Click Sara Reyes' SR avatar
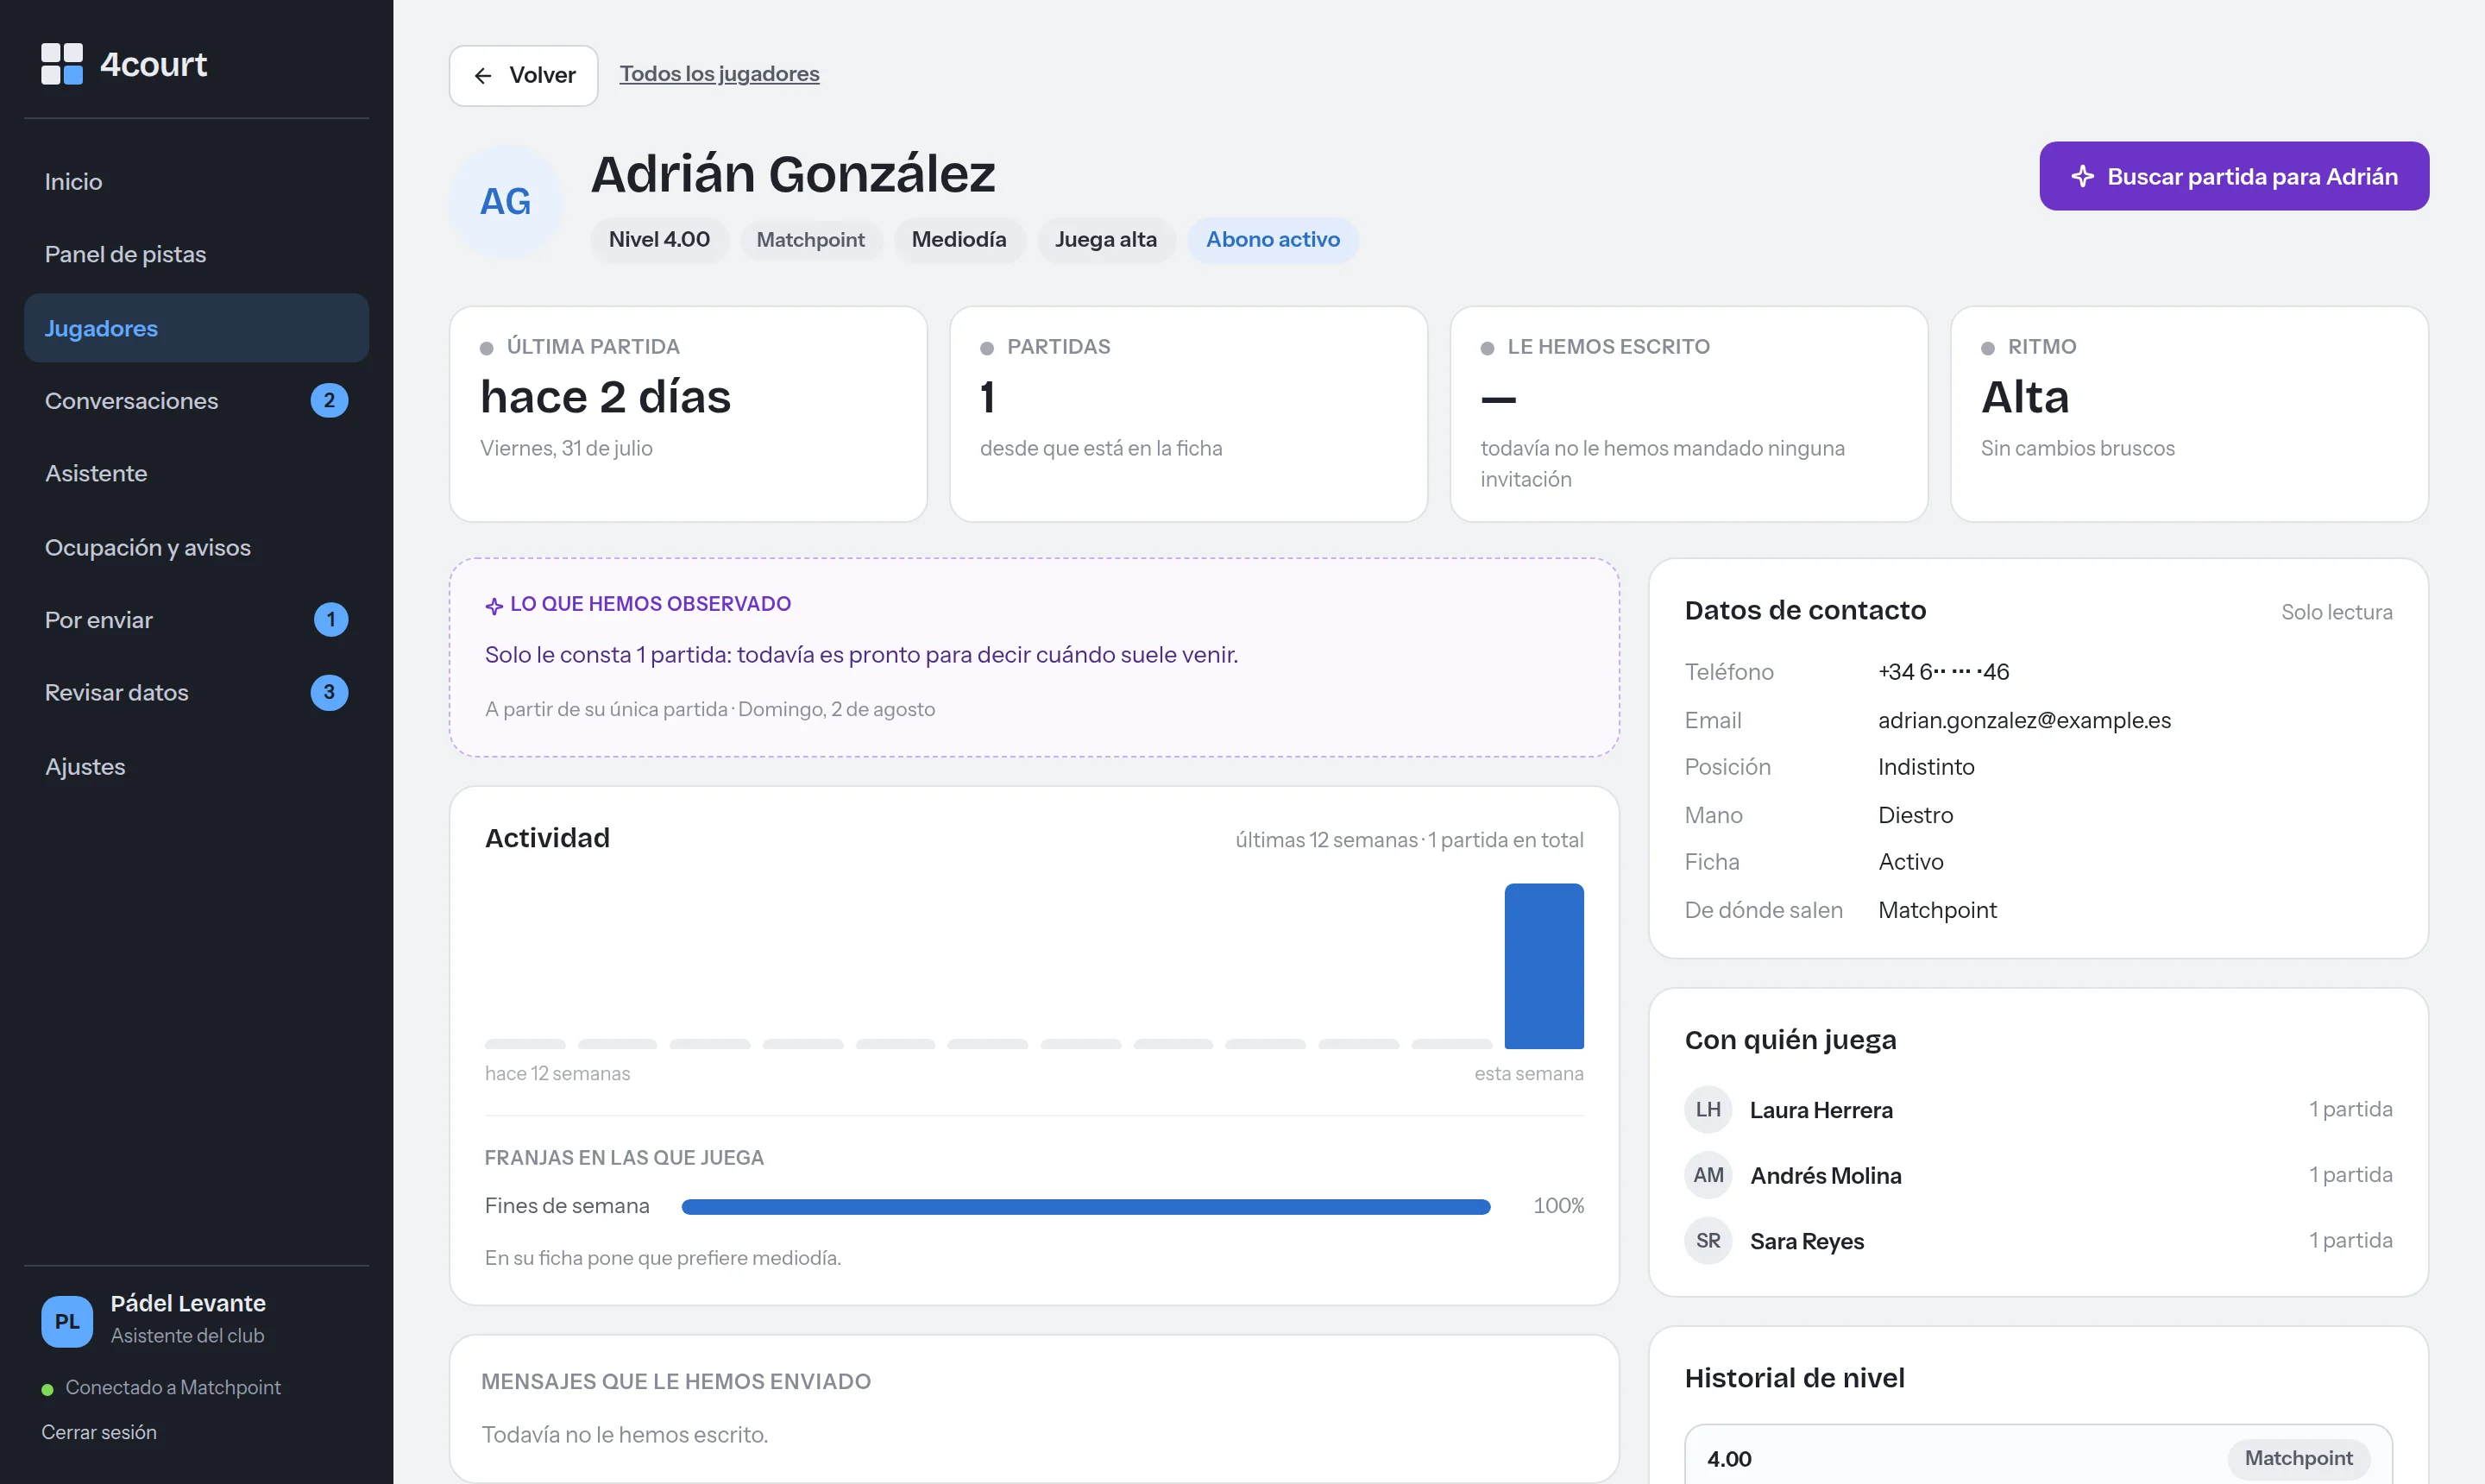The image size is (2485, 1484). [x=1708, y=1240]
